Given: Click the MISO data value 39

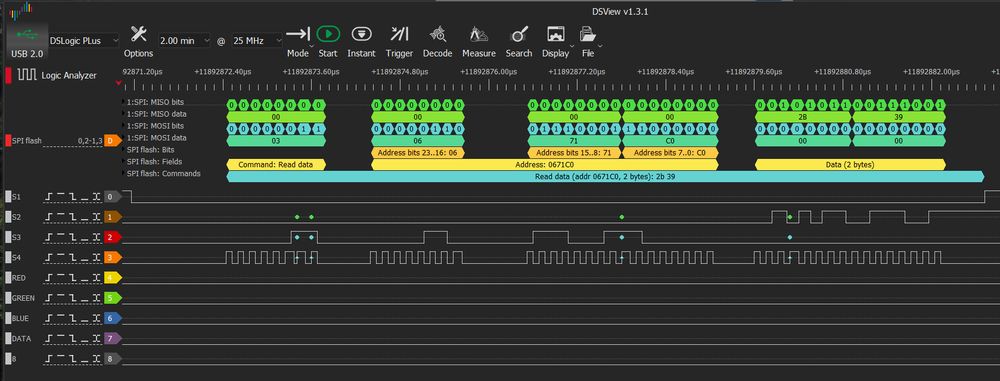Looking at the screenshot, I should 899,117.
